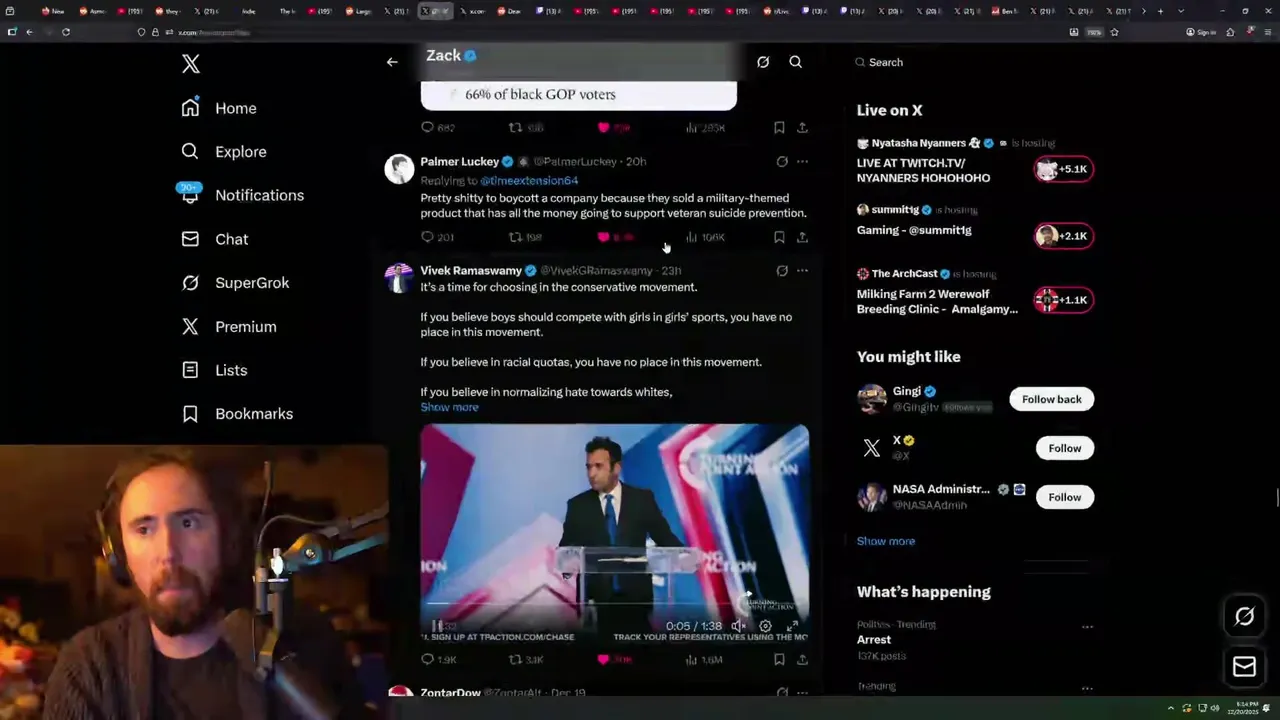Screen dimensions: 1280x720
Task: Open more options for the Arrest trend
Action: (x=1087, y=627)
